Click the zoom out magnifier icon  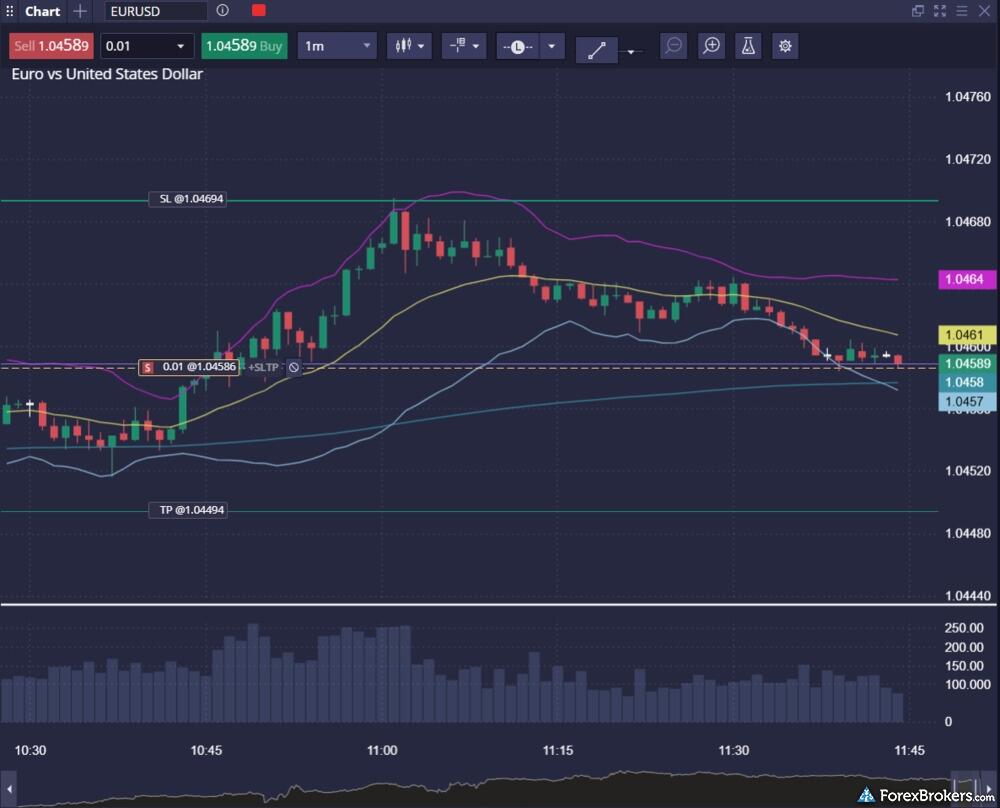(x=674, y=46)
